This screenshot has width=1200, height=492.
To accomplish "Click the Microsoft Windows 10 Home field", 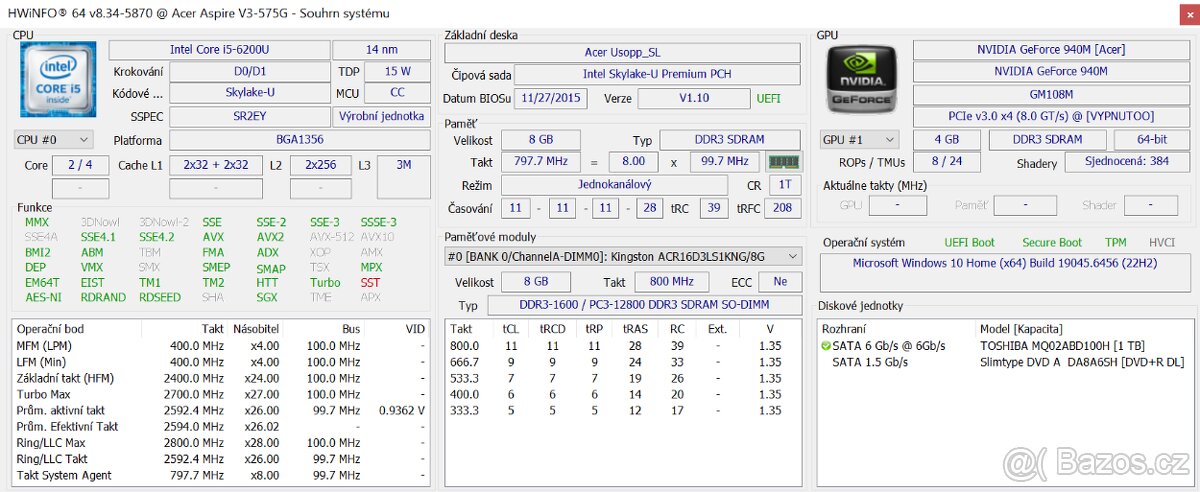I will pyautogui.click(x=1007, y=263).
